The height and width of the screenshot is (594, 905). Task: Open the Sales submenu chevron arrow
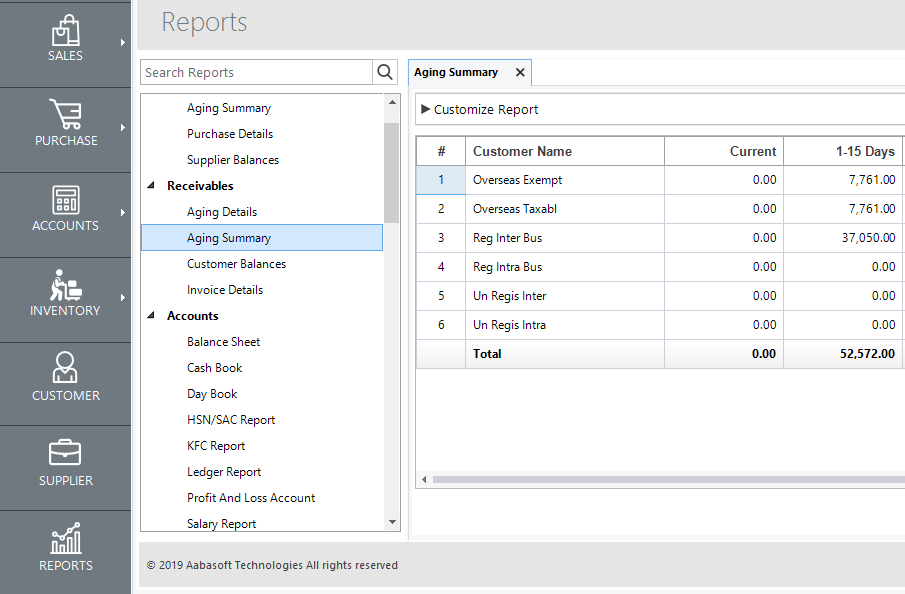pyautogui.click(x=123, y=44)
